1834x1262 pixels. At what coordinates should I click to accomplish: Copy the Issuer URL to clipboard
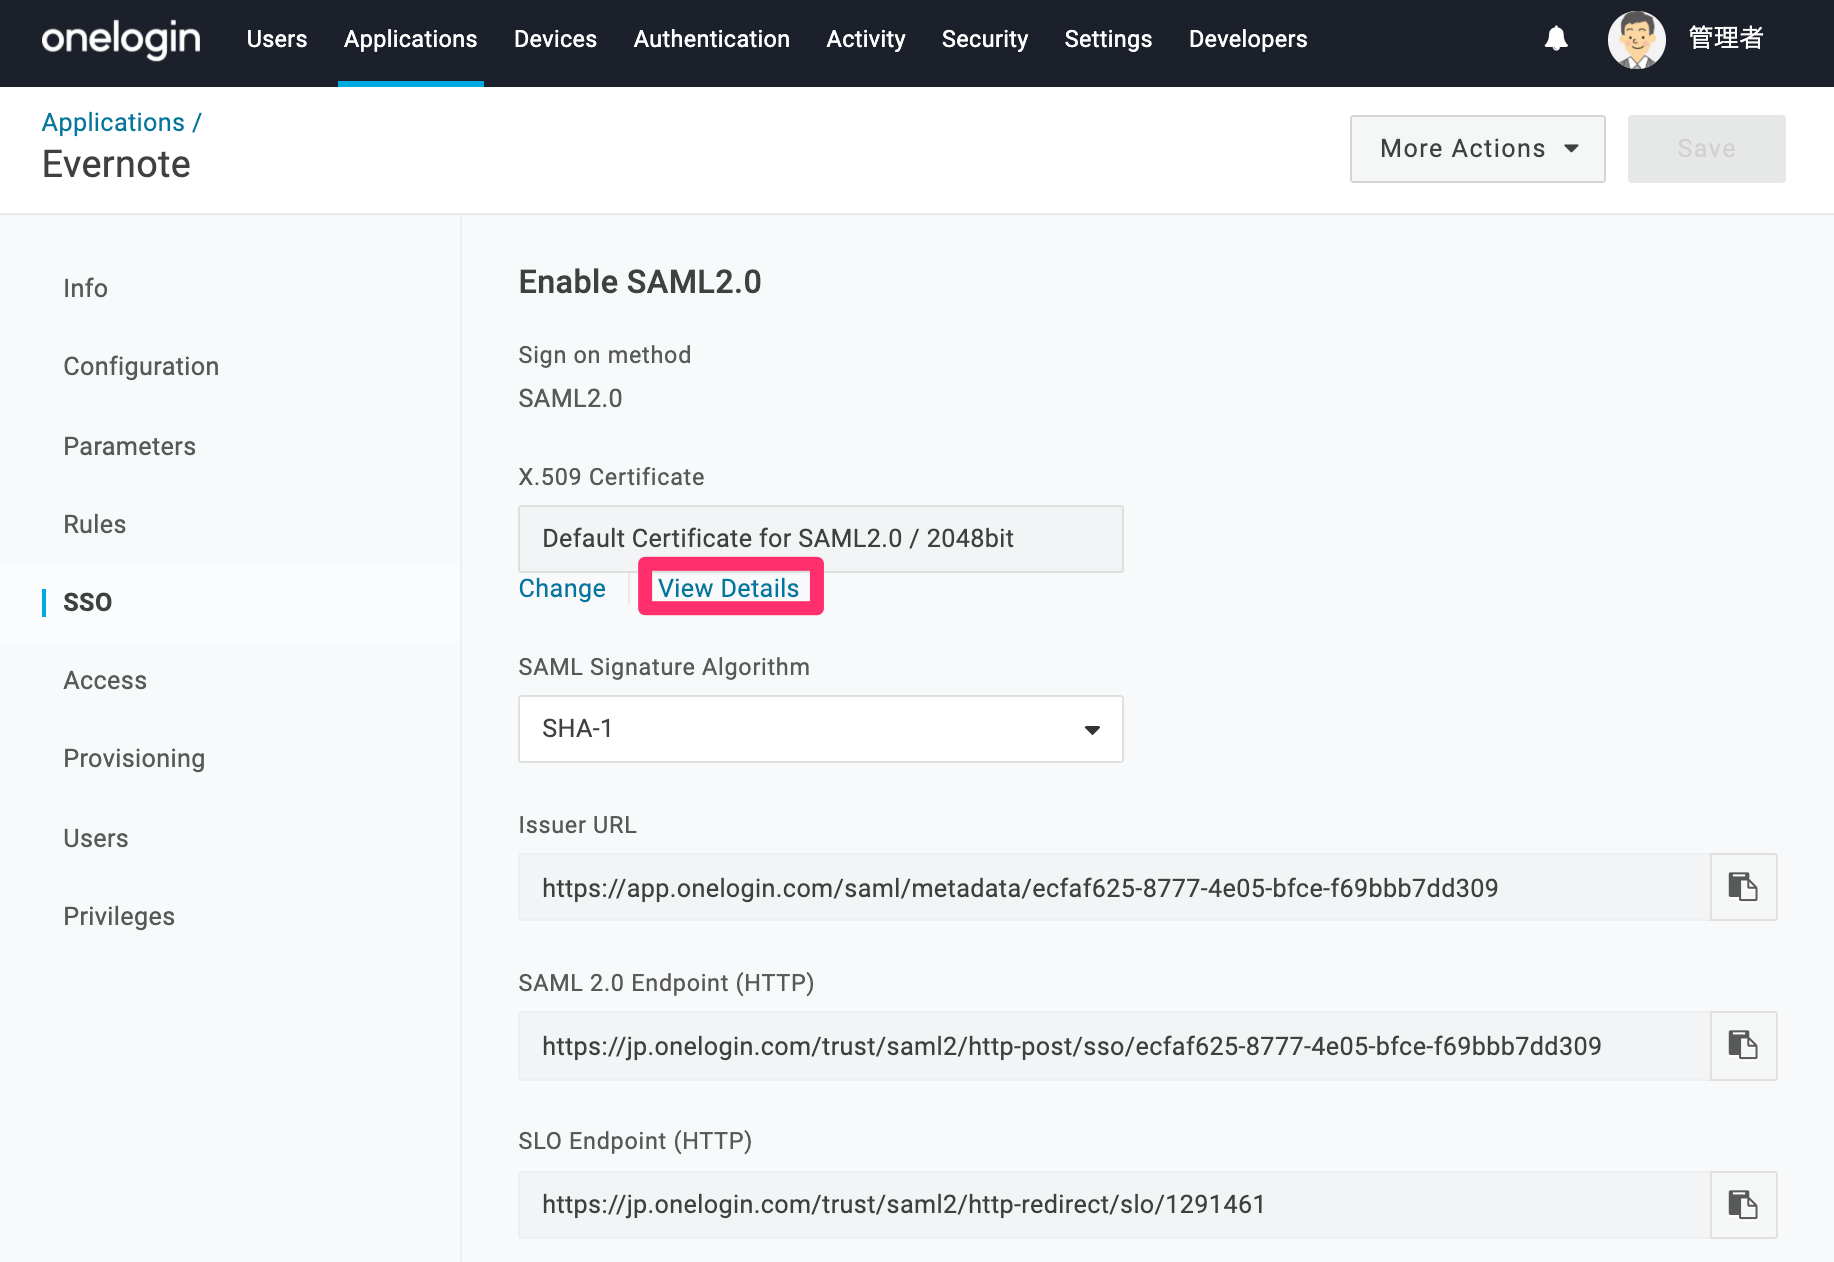point(1743,887)
